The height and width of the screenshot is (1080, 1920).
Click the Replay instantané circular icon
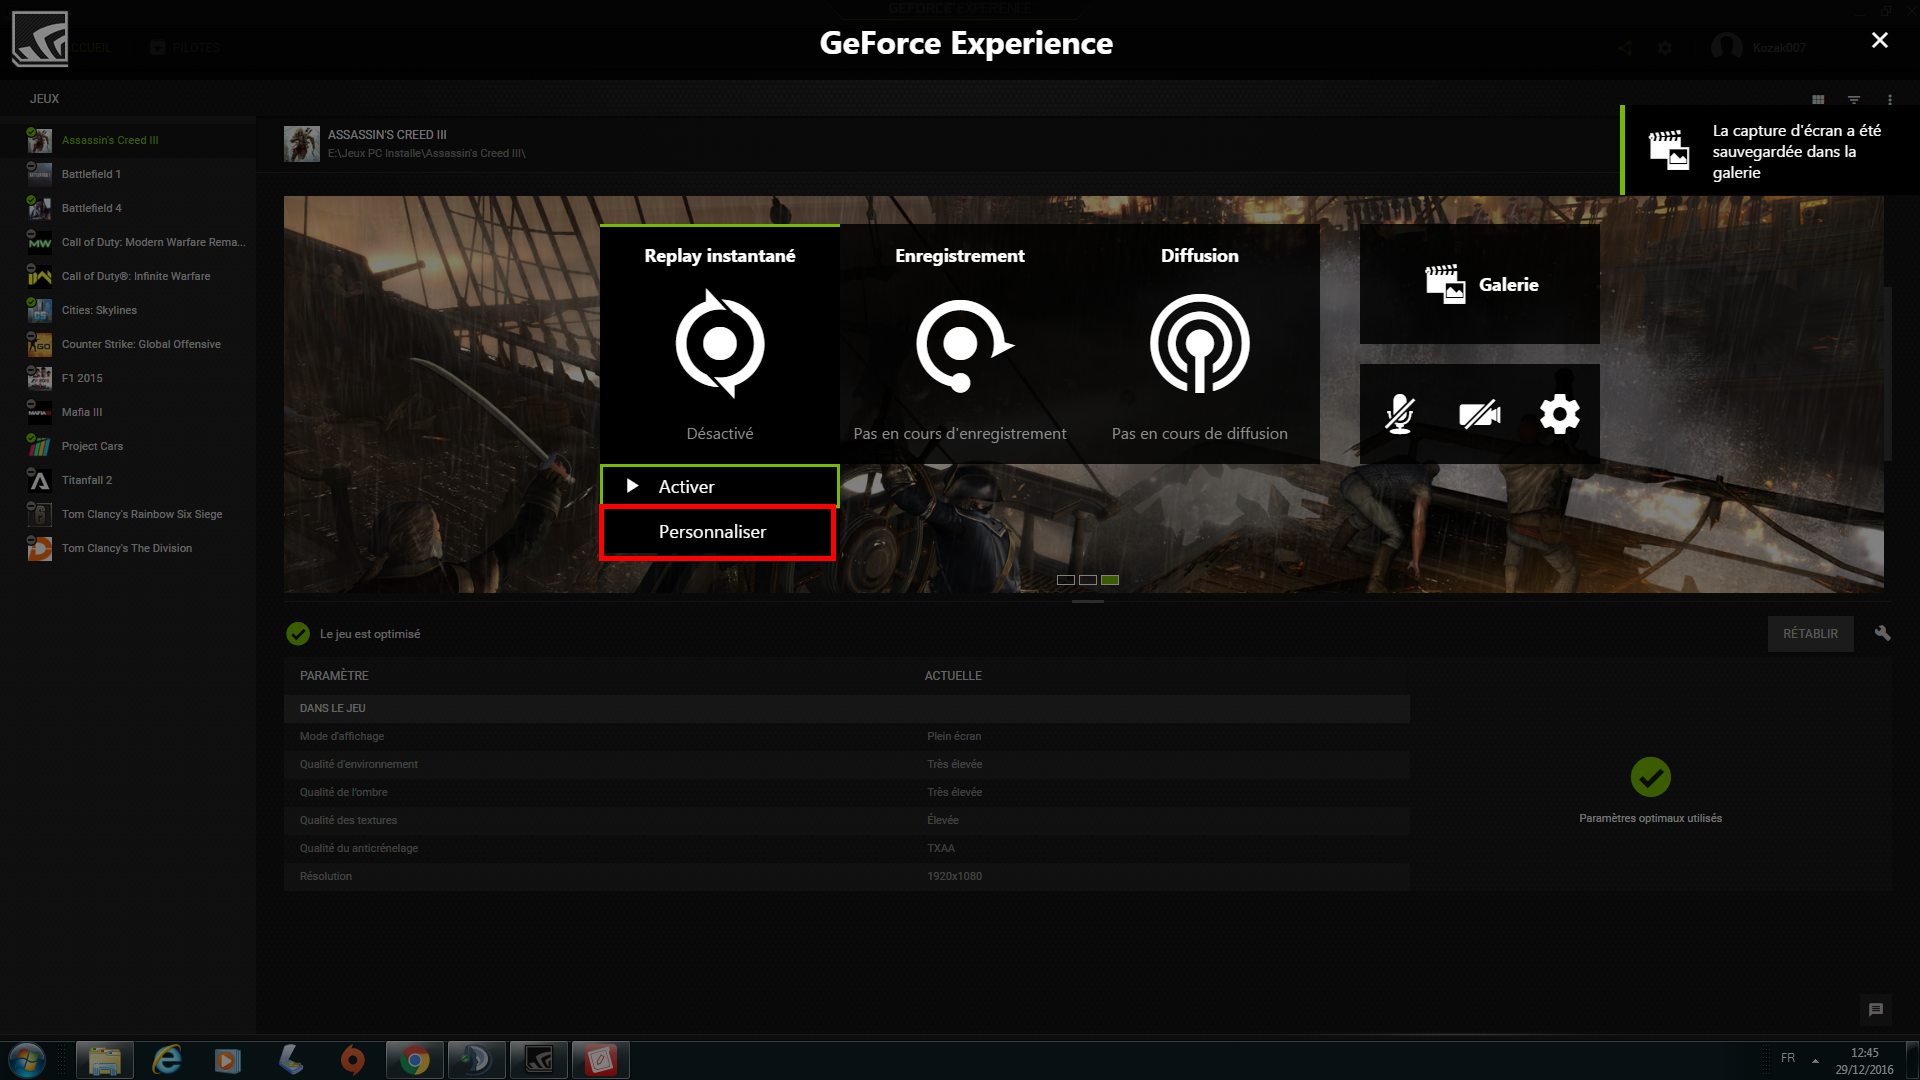[x=720, y=344]
